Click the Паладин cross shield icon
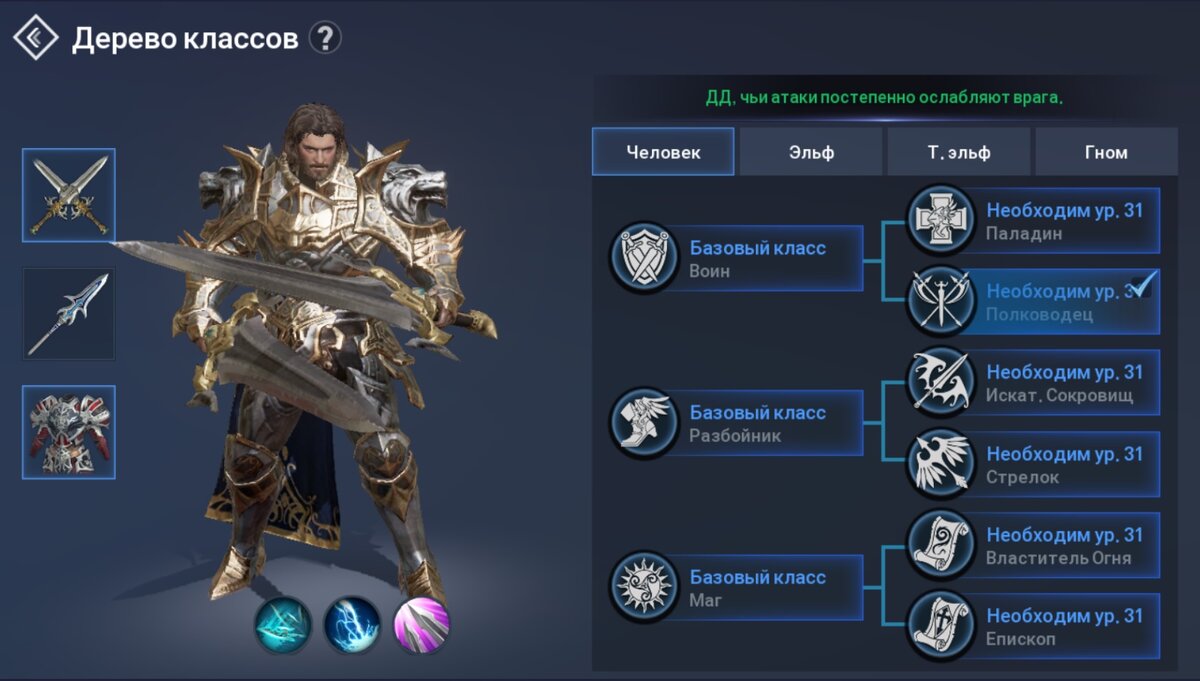The height and width of the screenshot is (681, 1200). coord(941,220)
